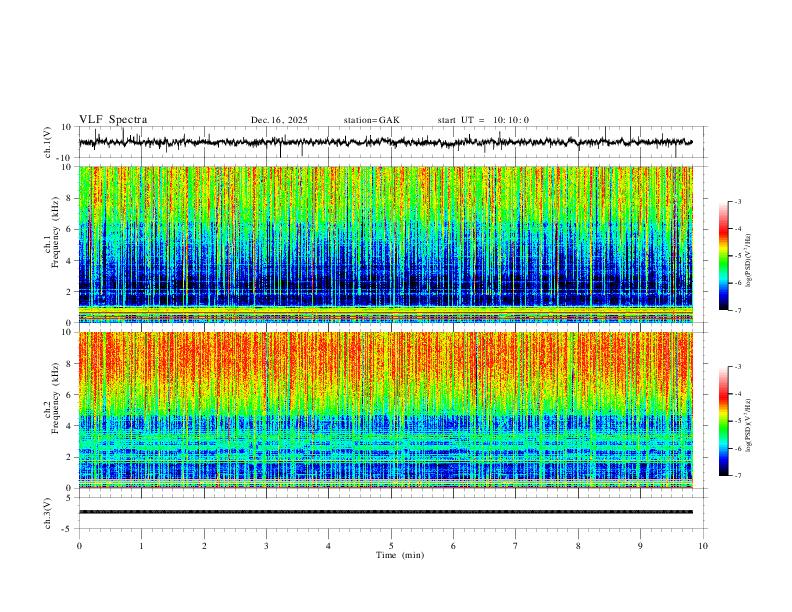Click the ch.1 colorbar log(PSD) label
Screen dimensions: 792x612
(749, 260)
